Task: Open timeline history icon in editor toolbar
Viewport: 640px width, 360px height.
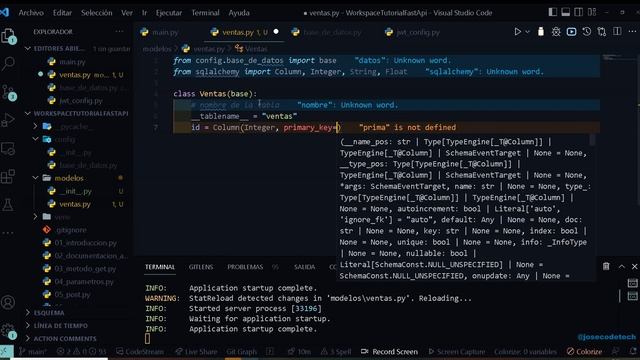Action: pyautogui.click(x=587, y=32)
